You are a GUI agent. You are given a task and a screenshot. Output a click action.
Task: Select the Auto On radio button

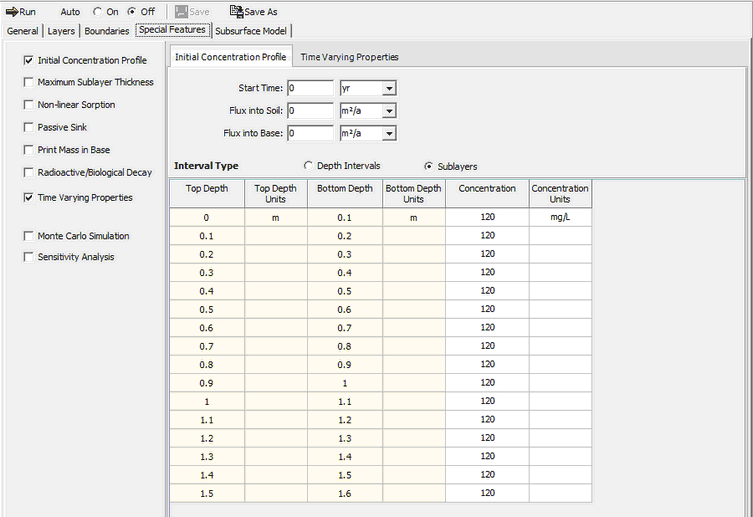tap(98, 12)
